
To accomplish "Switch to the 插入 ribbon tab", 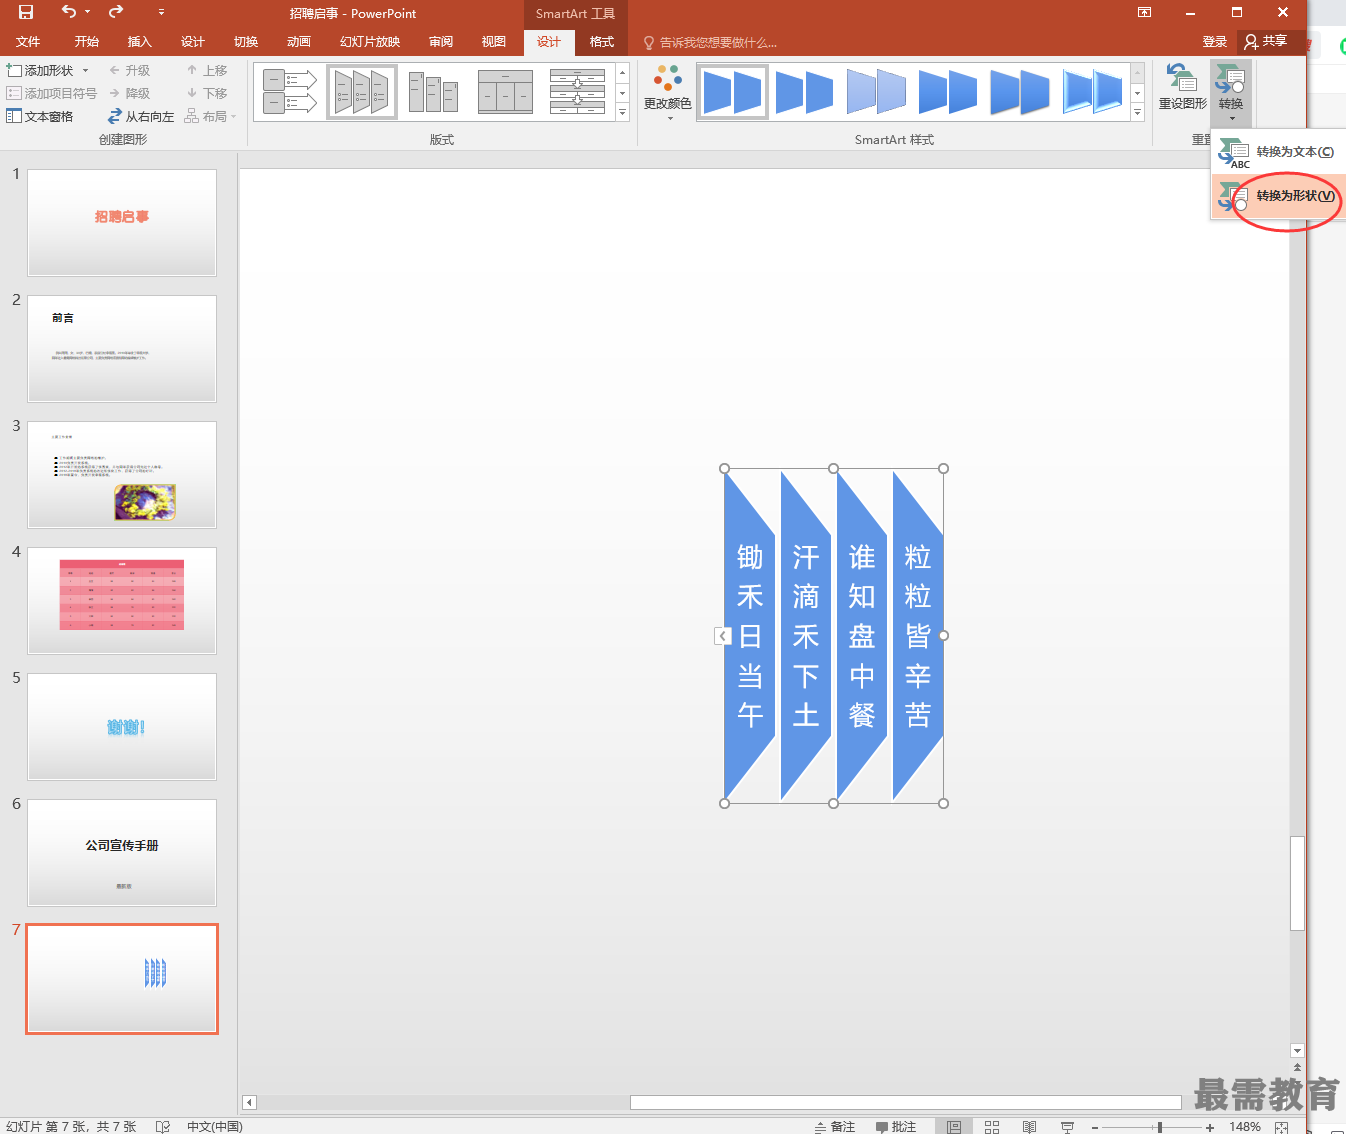I will point(140,42).
